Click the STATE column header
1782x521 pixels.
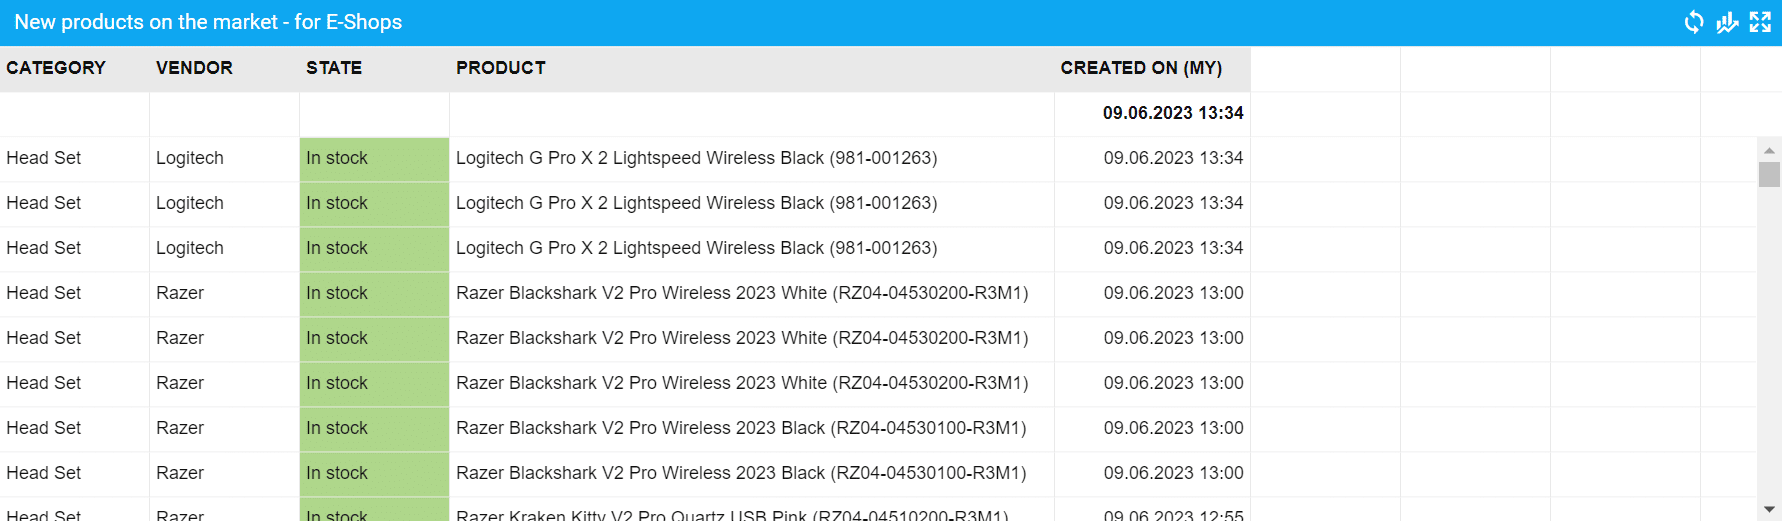click(x=334, y=68)
